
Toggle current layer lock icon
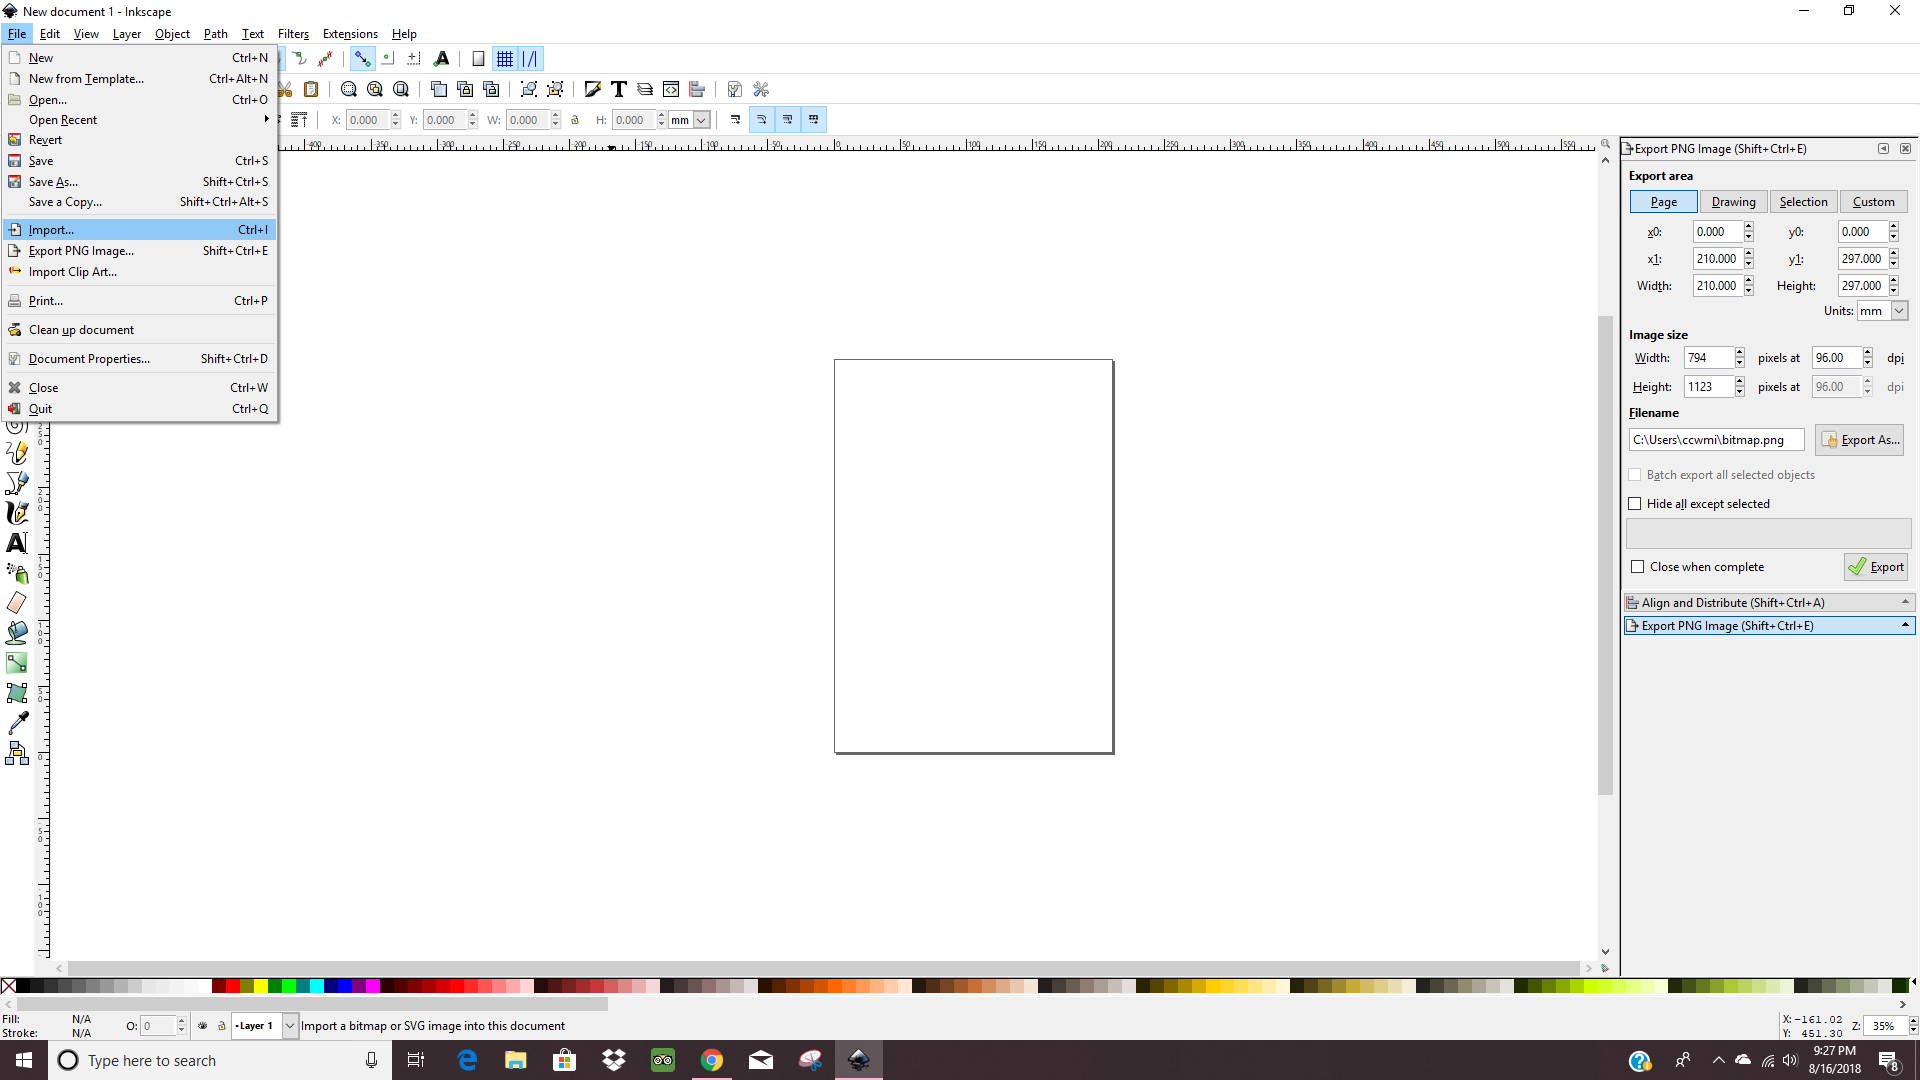tap(221, 1026)
